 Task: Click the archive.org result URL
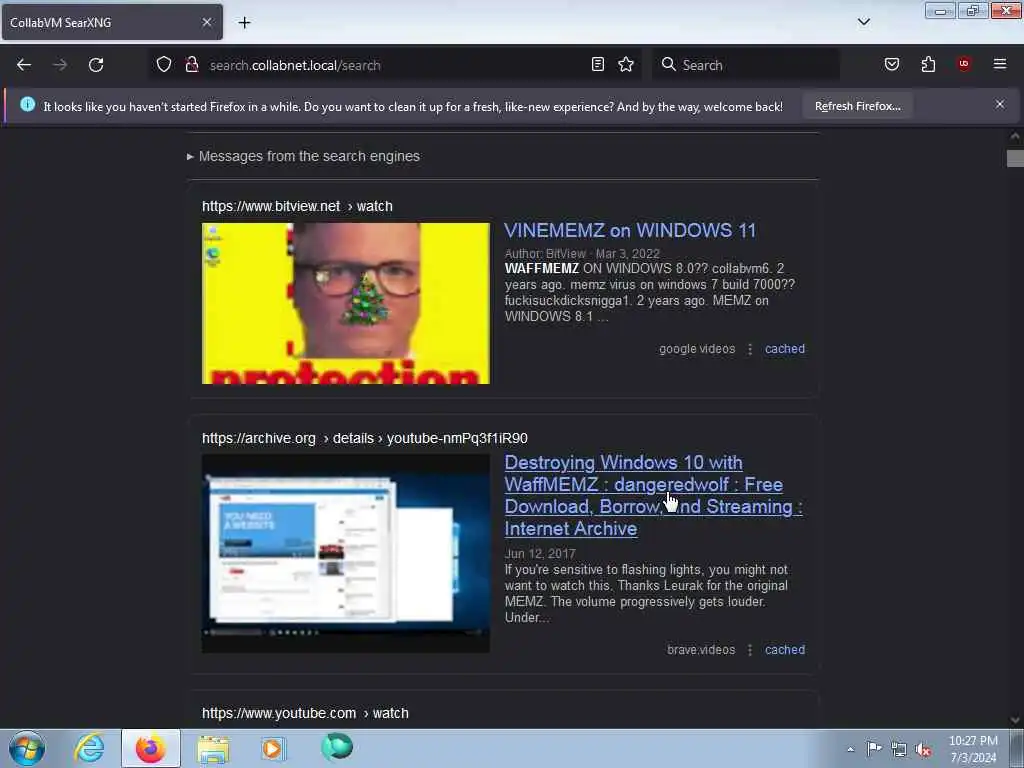coord(364,438)
